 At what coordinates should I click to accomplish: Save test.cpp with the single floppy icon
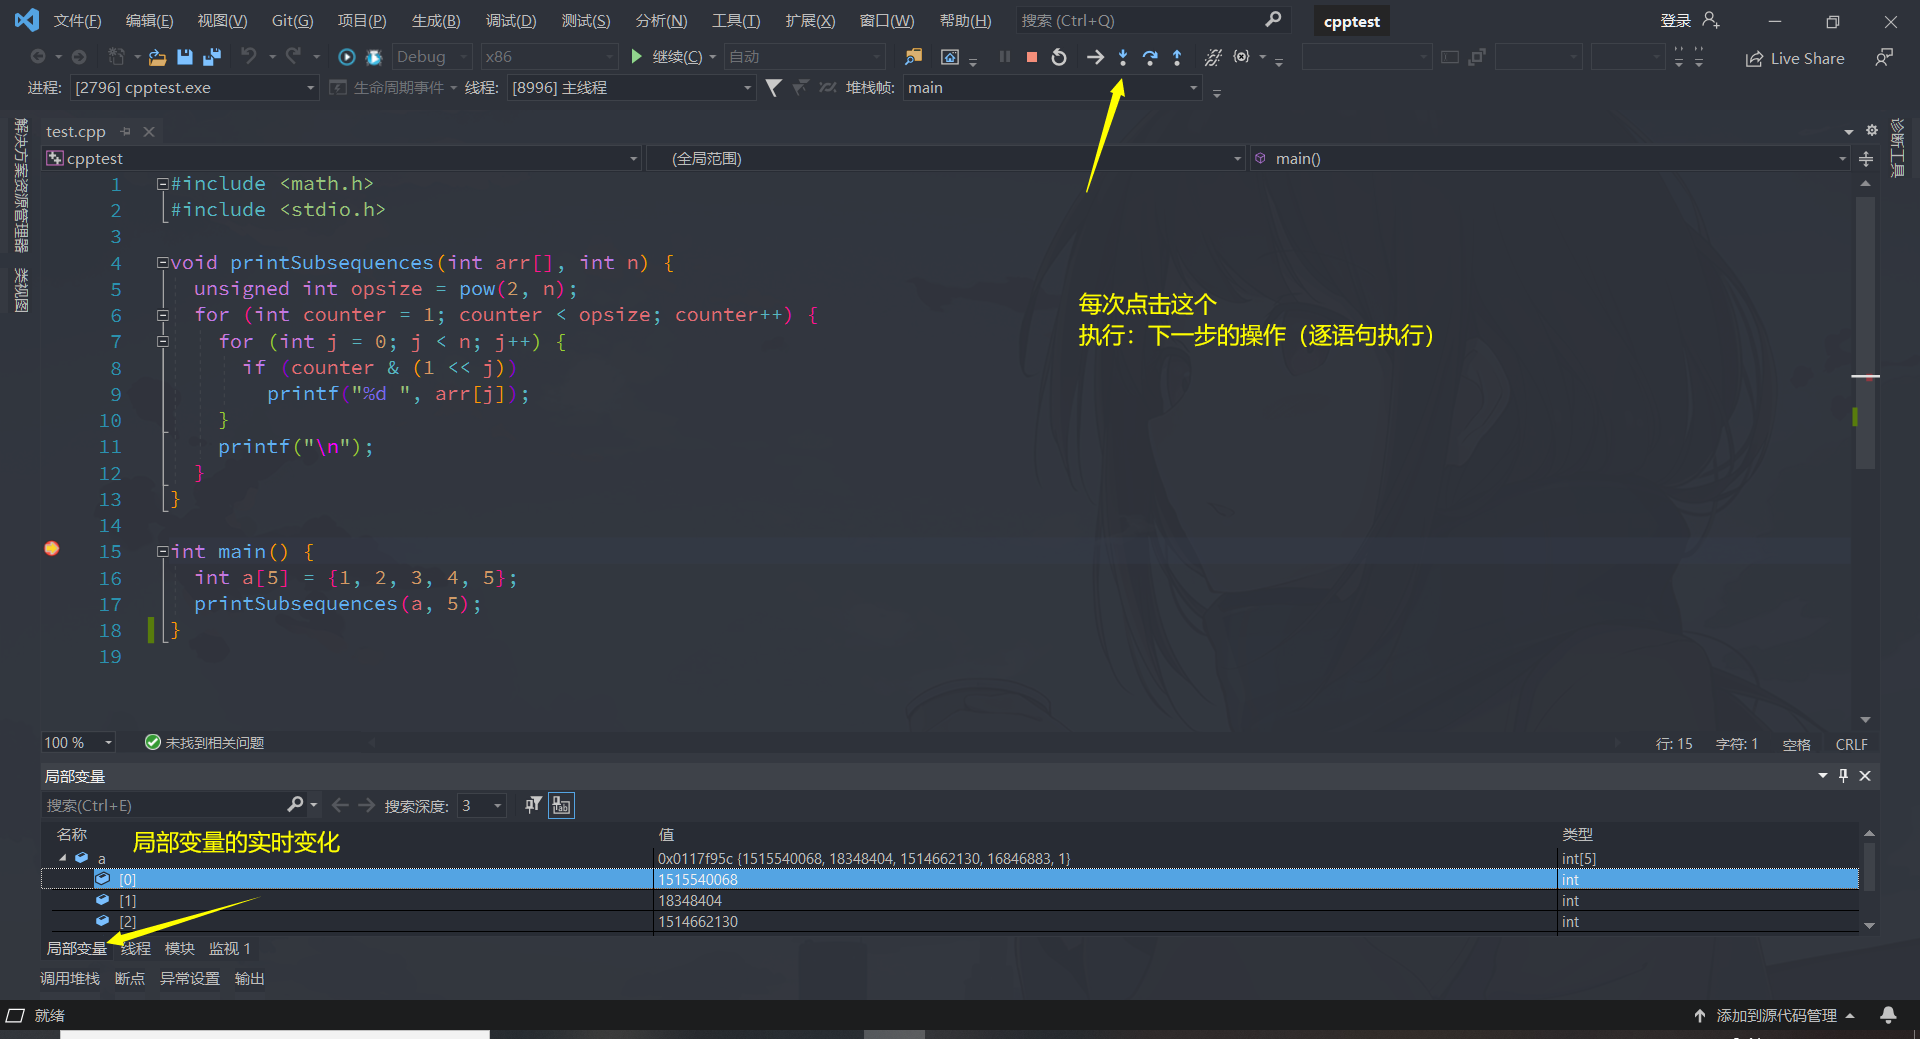185,58
